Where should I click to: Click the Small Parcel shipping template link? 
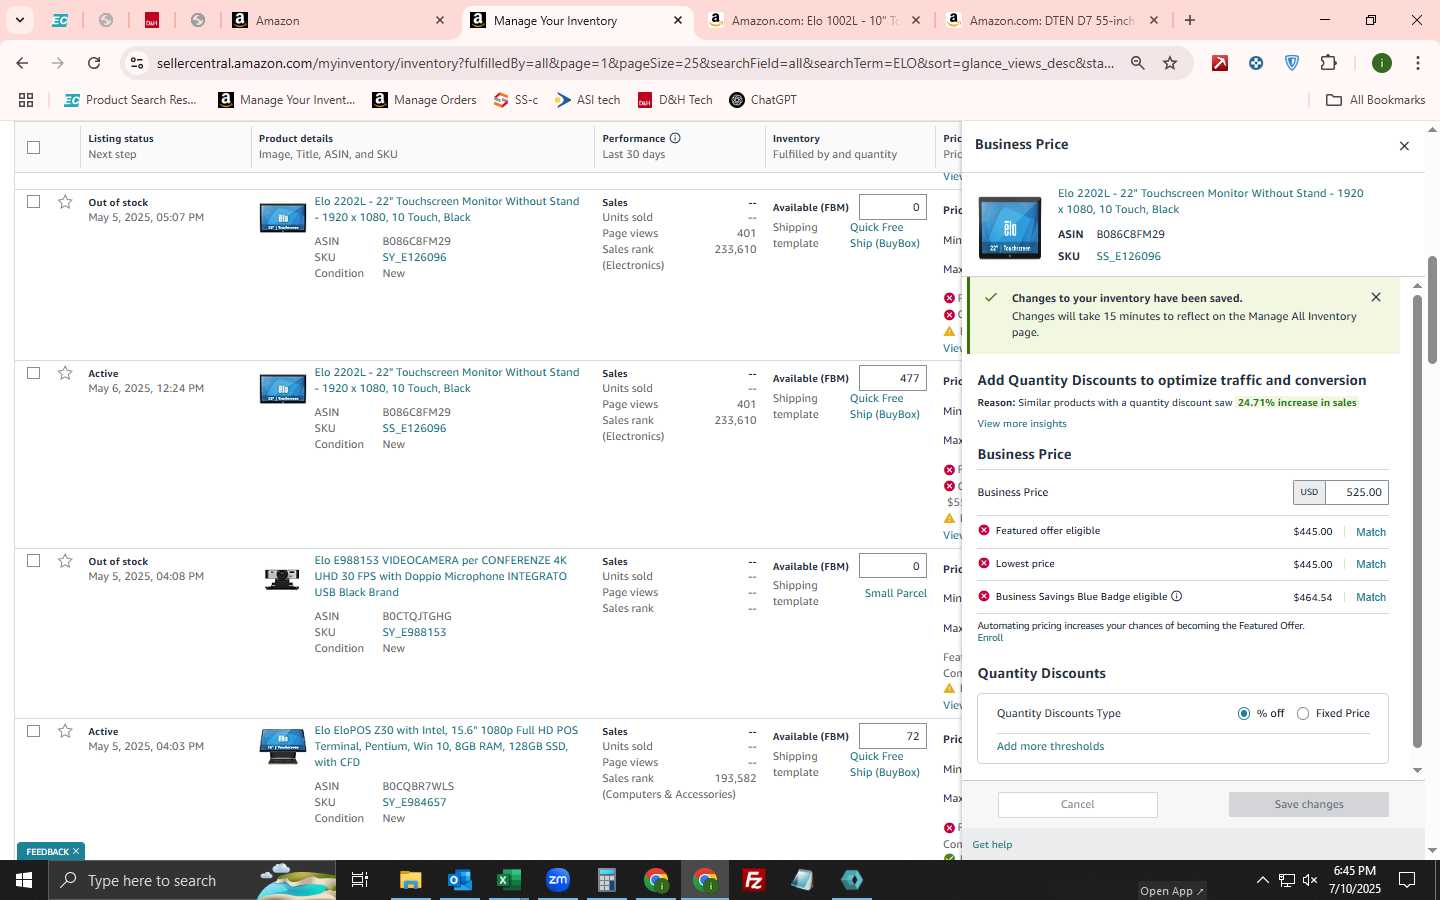click(895, 593)
